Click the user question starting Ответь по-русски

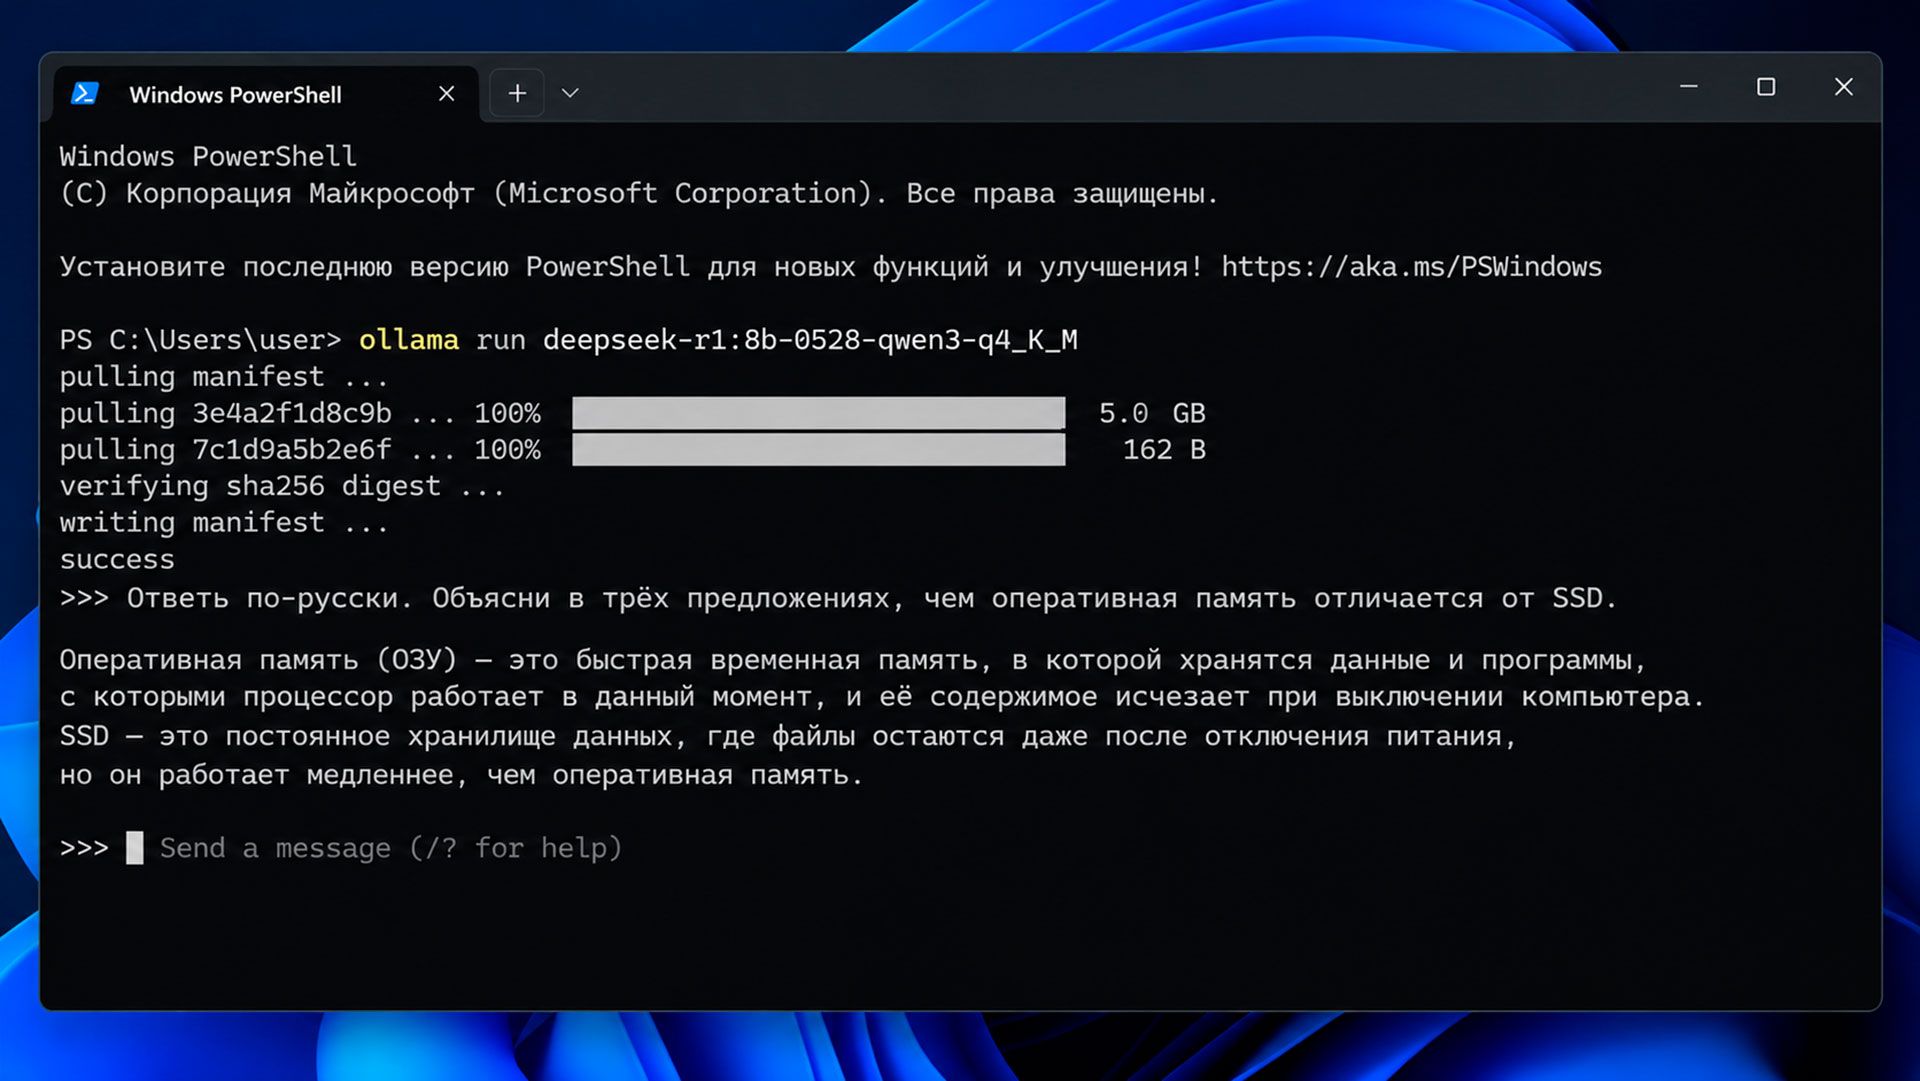871,599
